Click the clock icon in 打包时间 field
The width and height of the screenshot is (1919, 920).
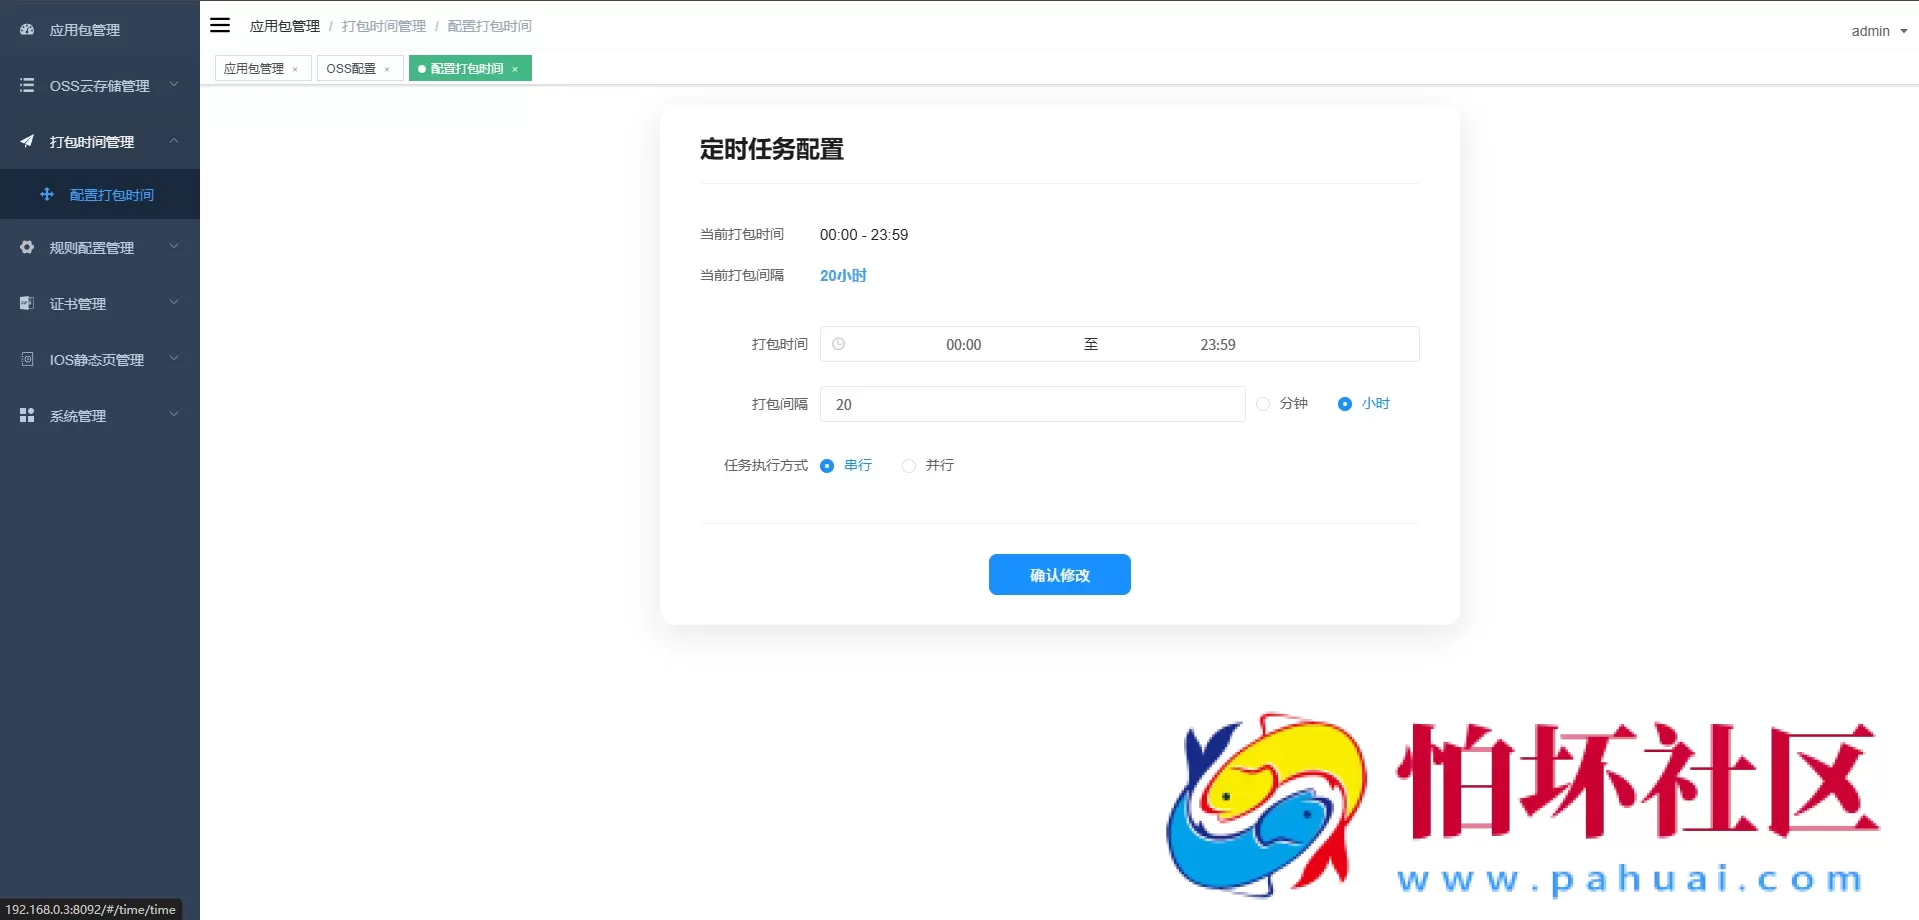click(x=838, y=344)
